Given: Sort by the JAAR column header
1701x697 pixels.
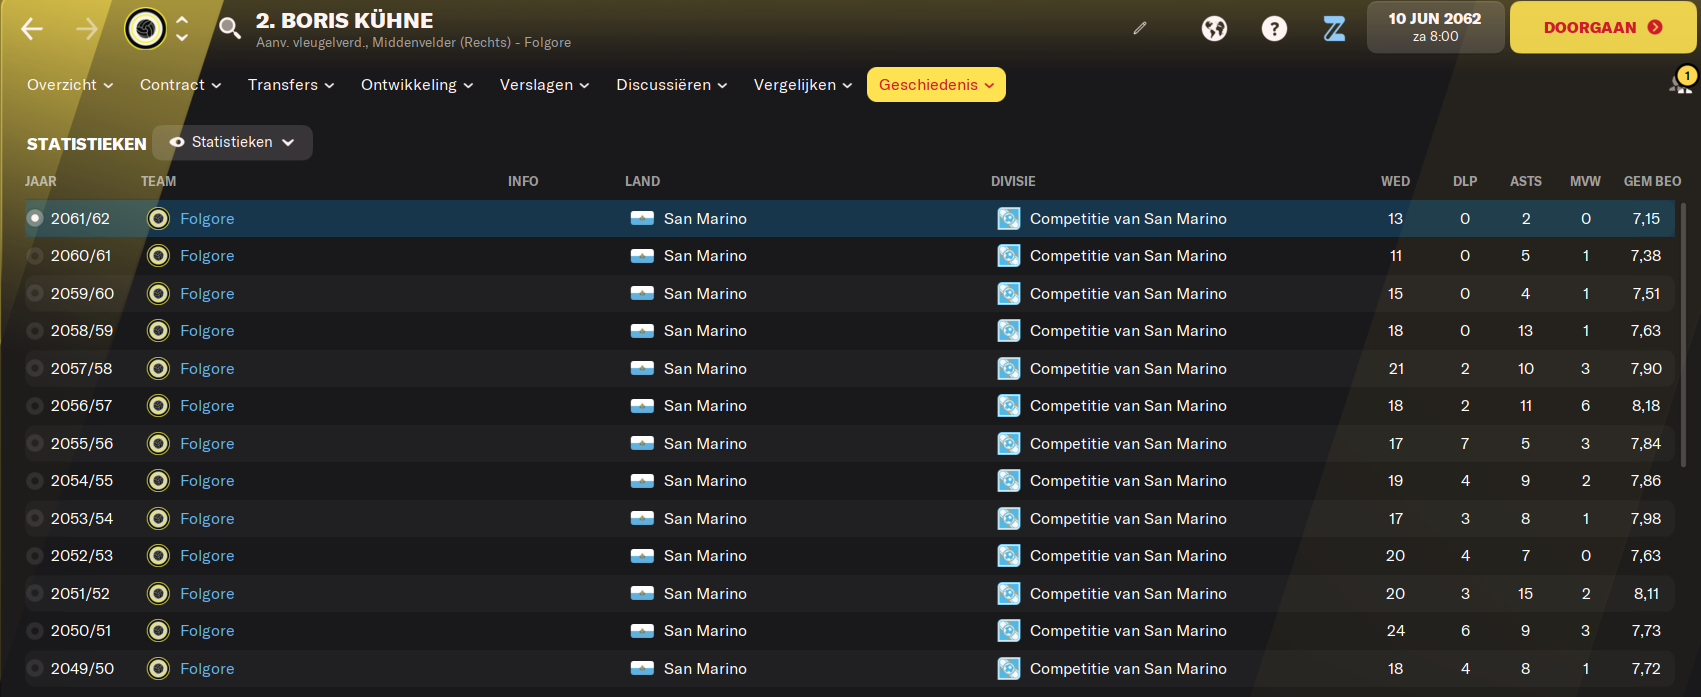Looking at the screenshot, I should pos(41,181).
